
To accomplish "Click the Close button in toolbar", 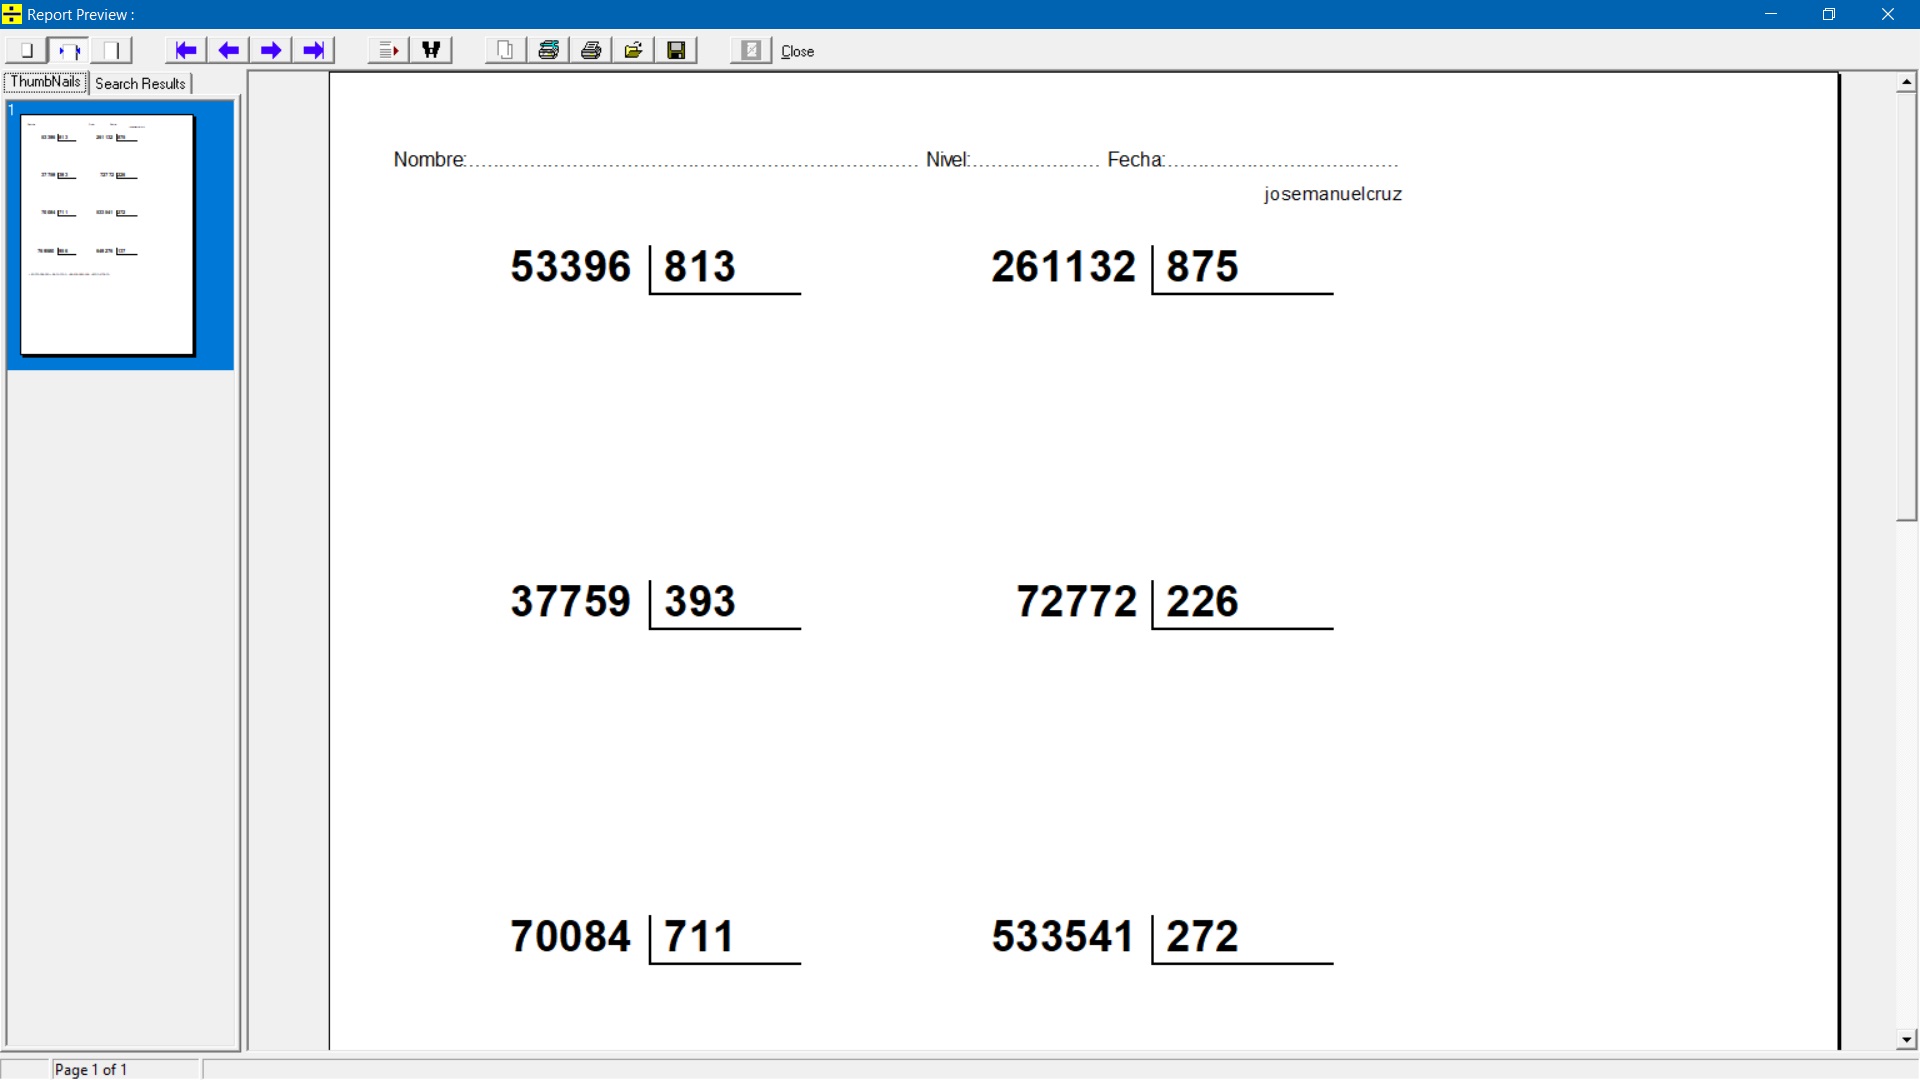I will (x=797, y=51).
